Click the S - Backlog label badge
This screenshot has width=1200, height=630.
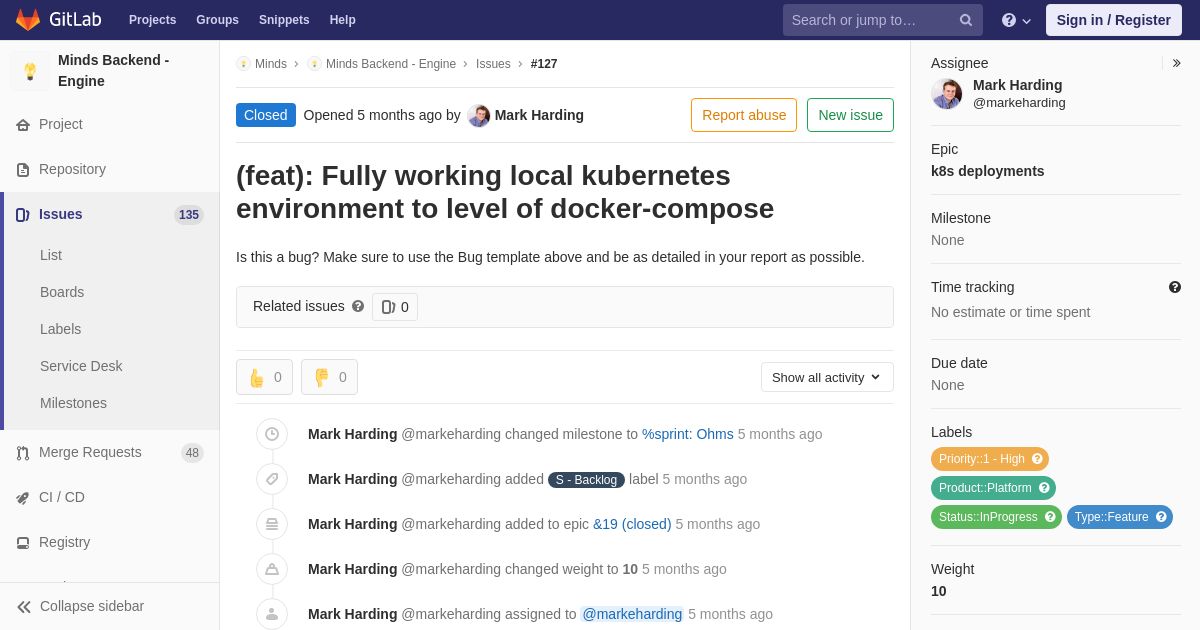point(586,480)
